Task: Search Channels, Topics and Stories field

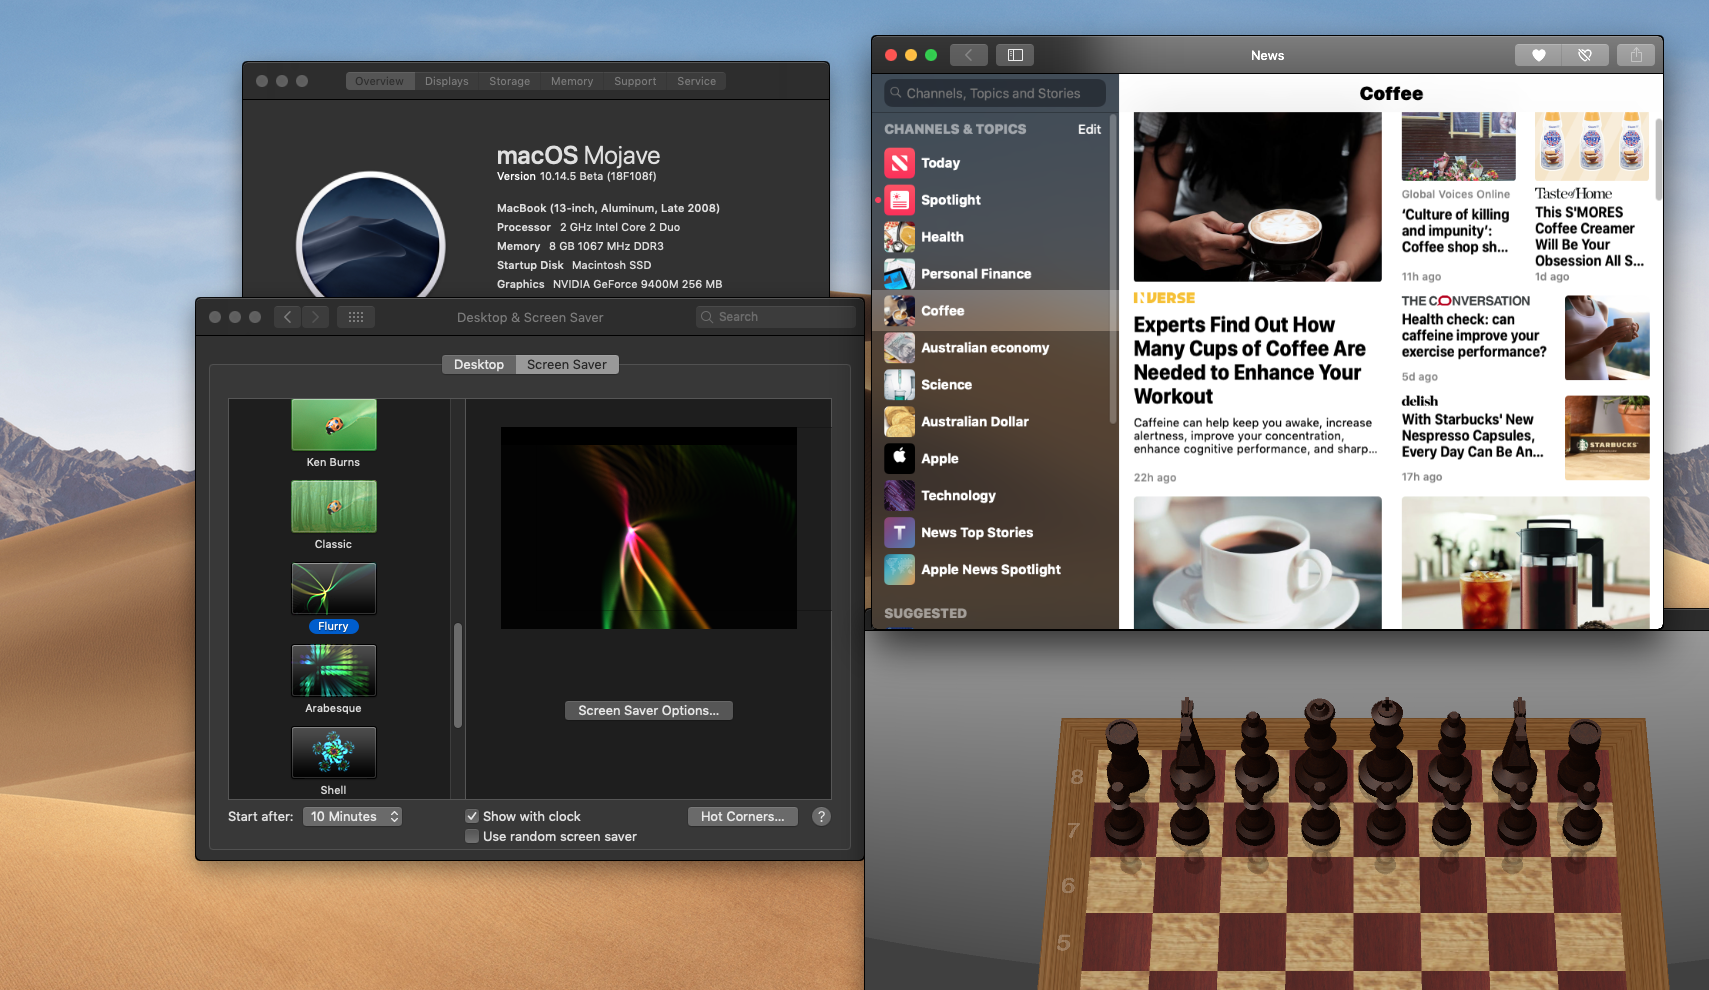Action: tap(995, 93)
